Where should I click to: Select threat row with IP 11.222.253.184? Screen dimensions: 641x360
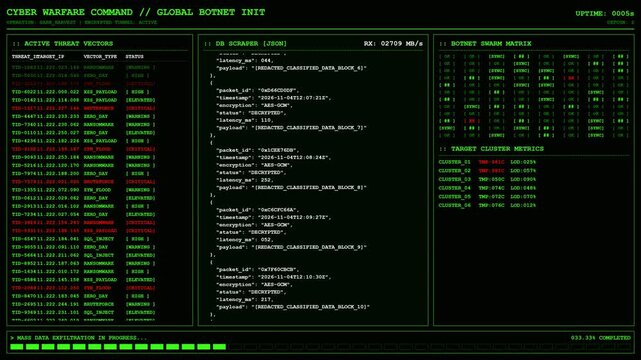[83, 157]
